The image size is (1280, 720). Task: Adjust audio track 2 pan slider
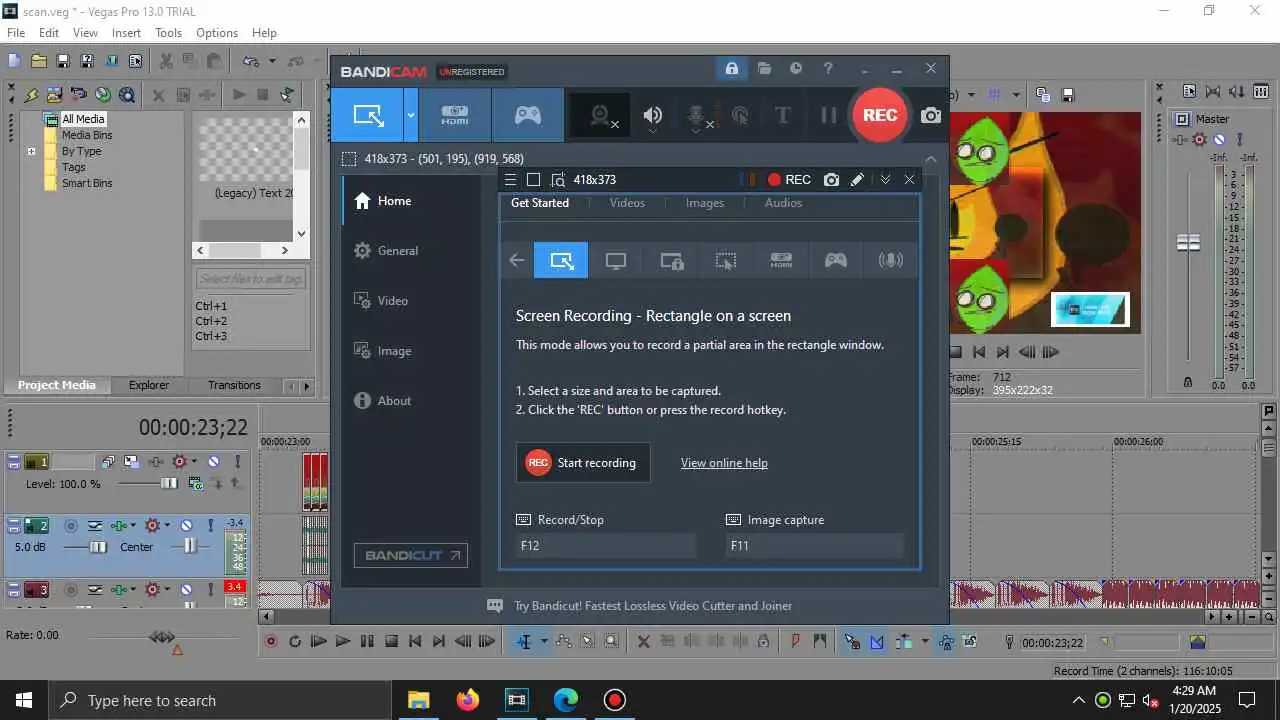point(189,546)
